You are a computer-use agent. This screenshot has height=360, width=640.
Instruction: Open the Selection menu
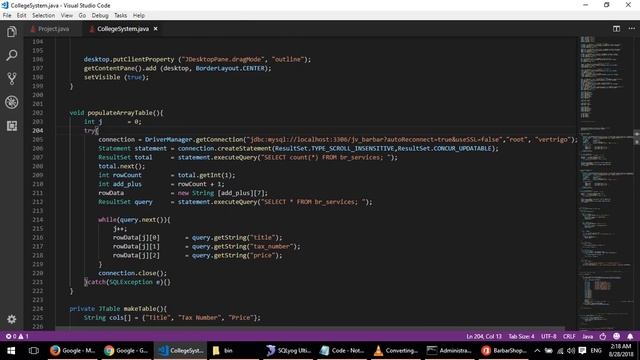tap(44, 16)
